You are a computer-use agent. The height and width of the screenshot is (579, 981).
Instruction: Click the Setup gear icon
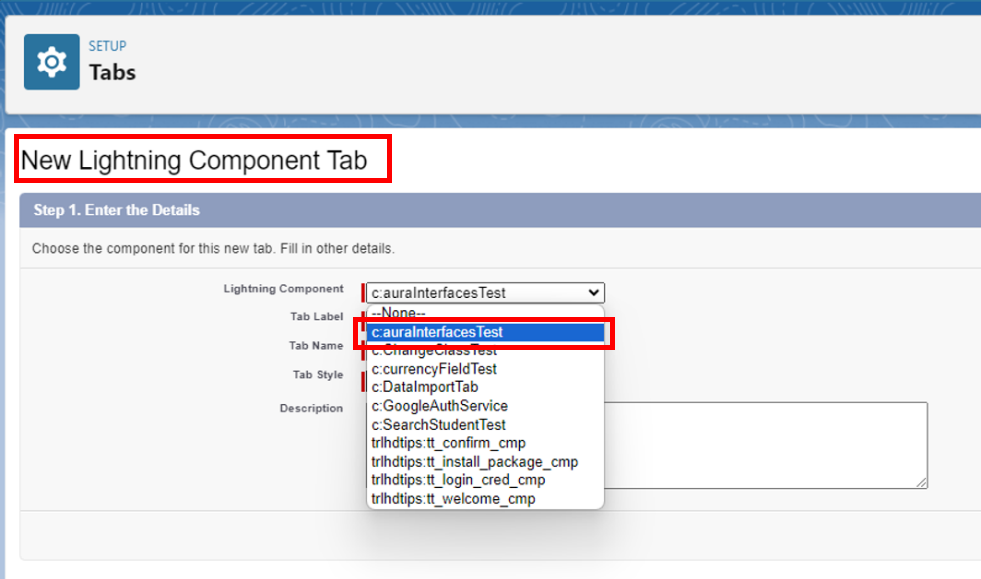tap(52, 62)
